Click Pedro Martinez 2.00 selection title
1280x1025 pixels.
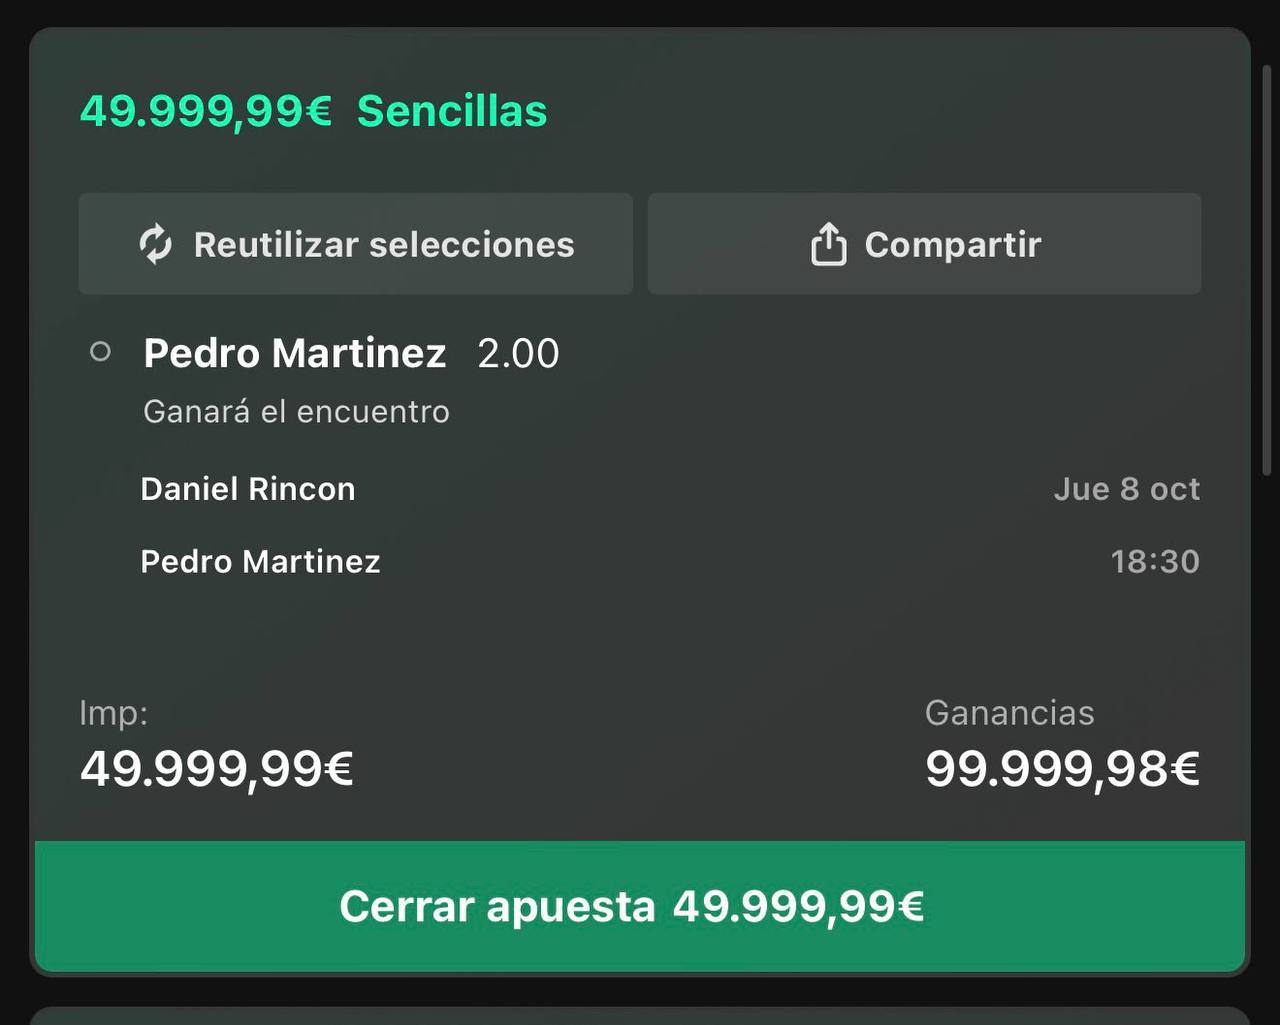(x=351, y=353)
